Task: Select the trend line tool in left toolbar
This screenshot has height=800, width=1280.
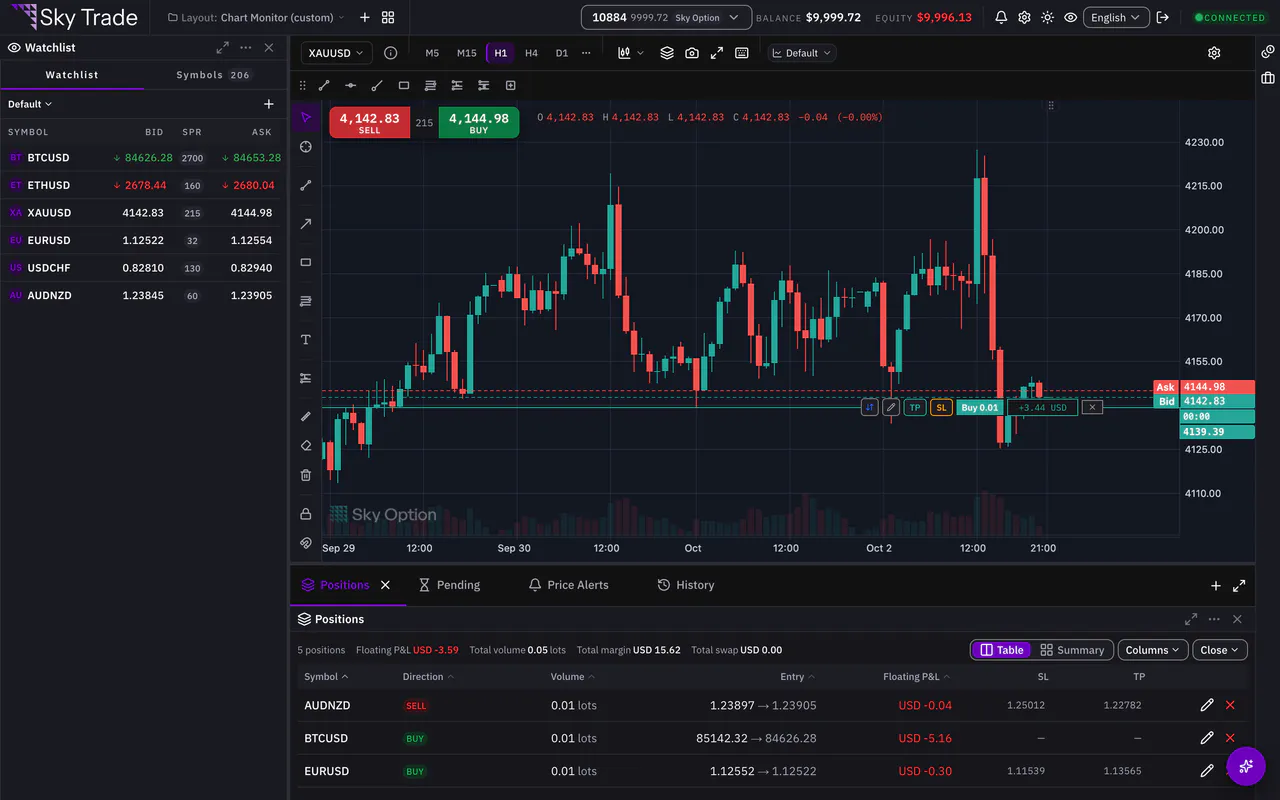Action: pyautogui.click(x=306, y=185)
